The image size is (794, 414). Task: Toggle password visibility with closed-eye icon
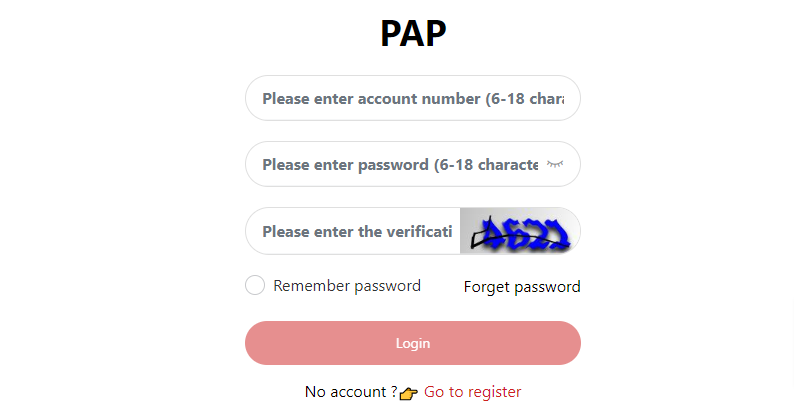coord(554,164)
